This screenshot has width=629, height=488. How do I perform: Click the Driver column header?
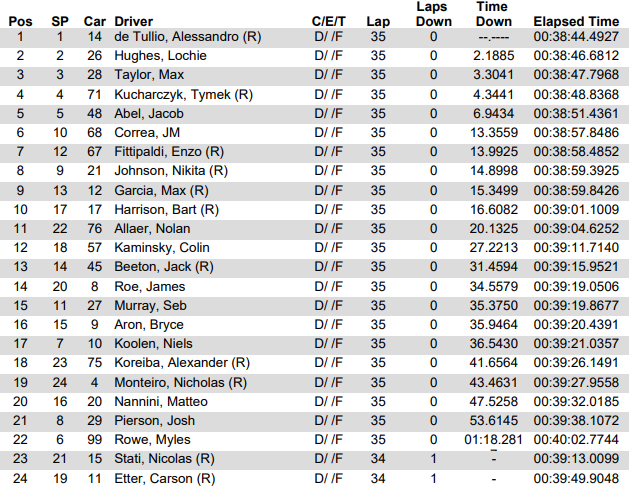click(x=134, y=21)
